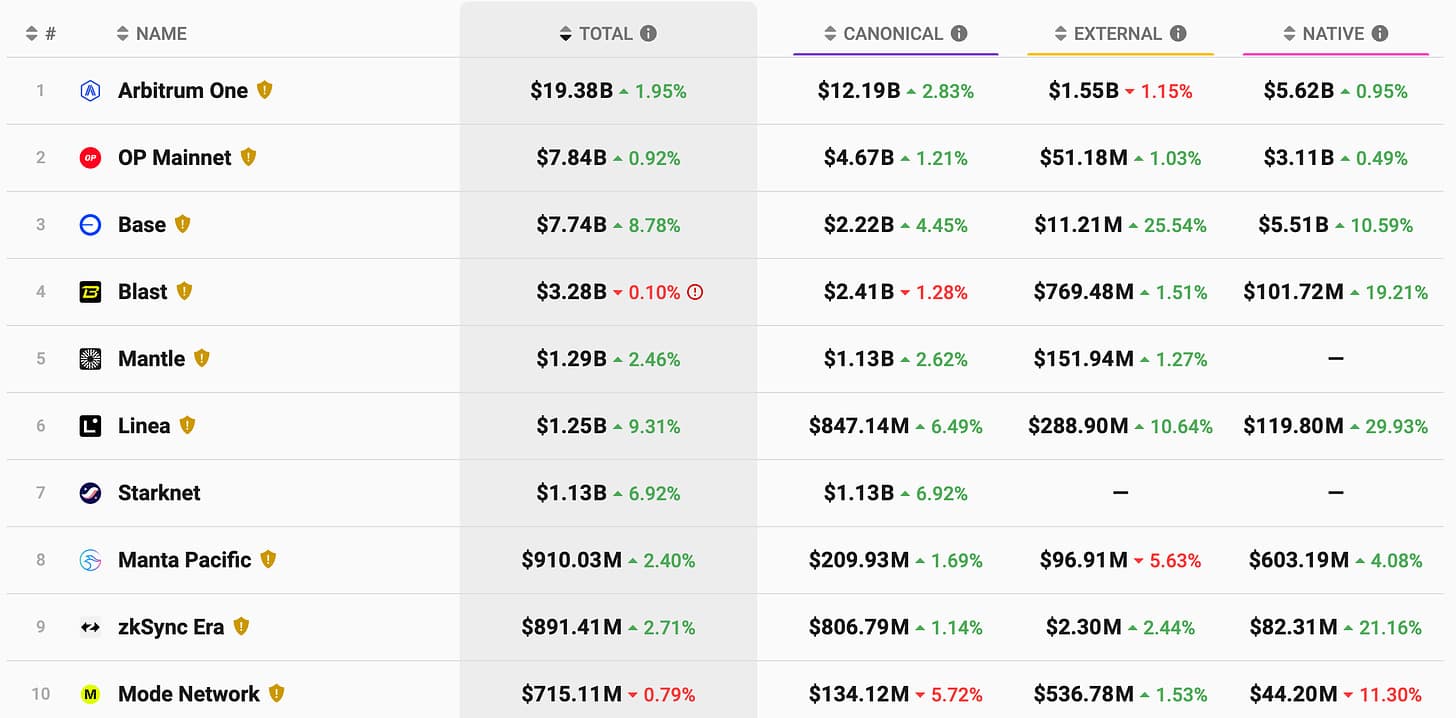This screenshot has width=1456, height=718.
Task: Click the OP Mainnet red logo icon
Action: point(90,158)
